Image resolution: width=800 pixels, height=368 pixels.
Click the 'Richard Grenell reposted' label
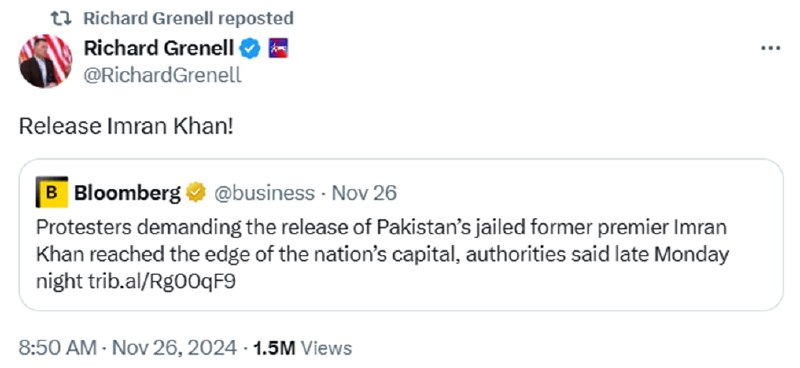(188, 18)
